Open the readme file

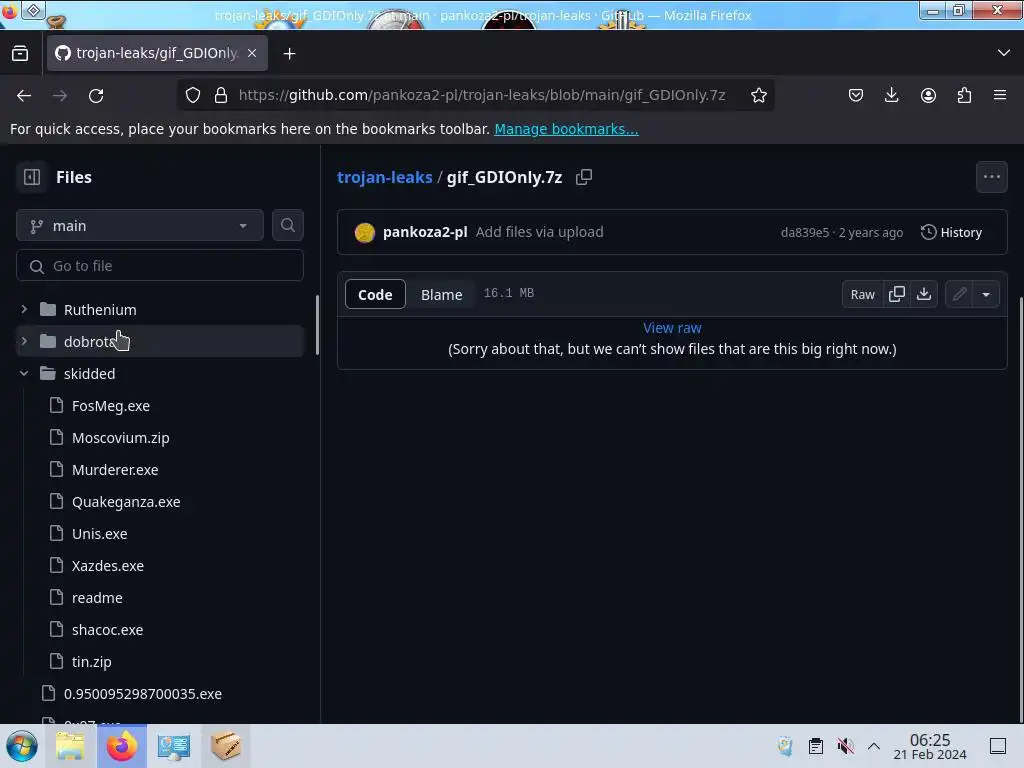click(97, 598)
